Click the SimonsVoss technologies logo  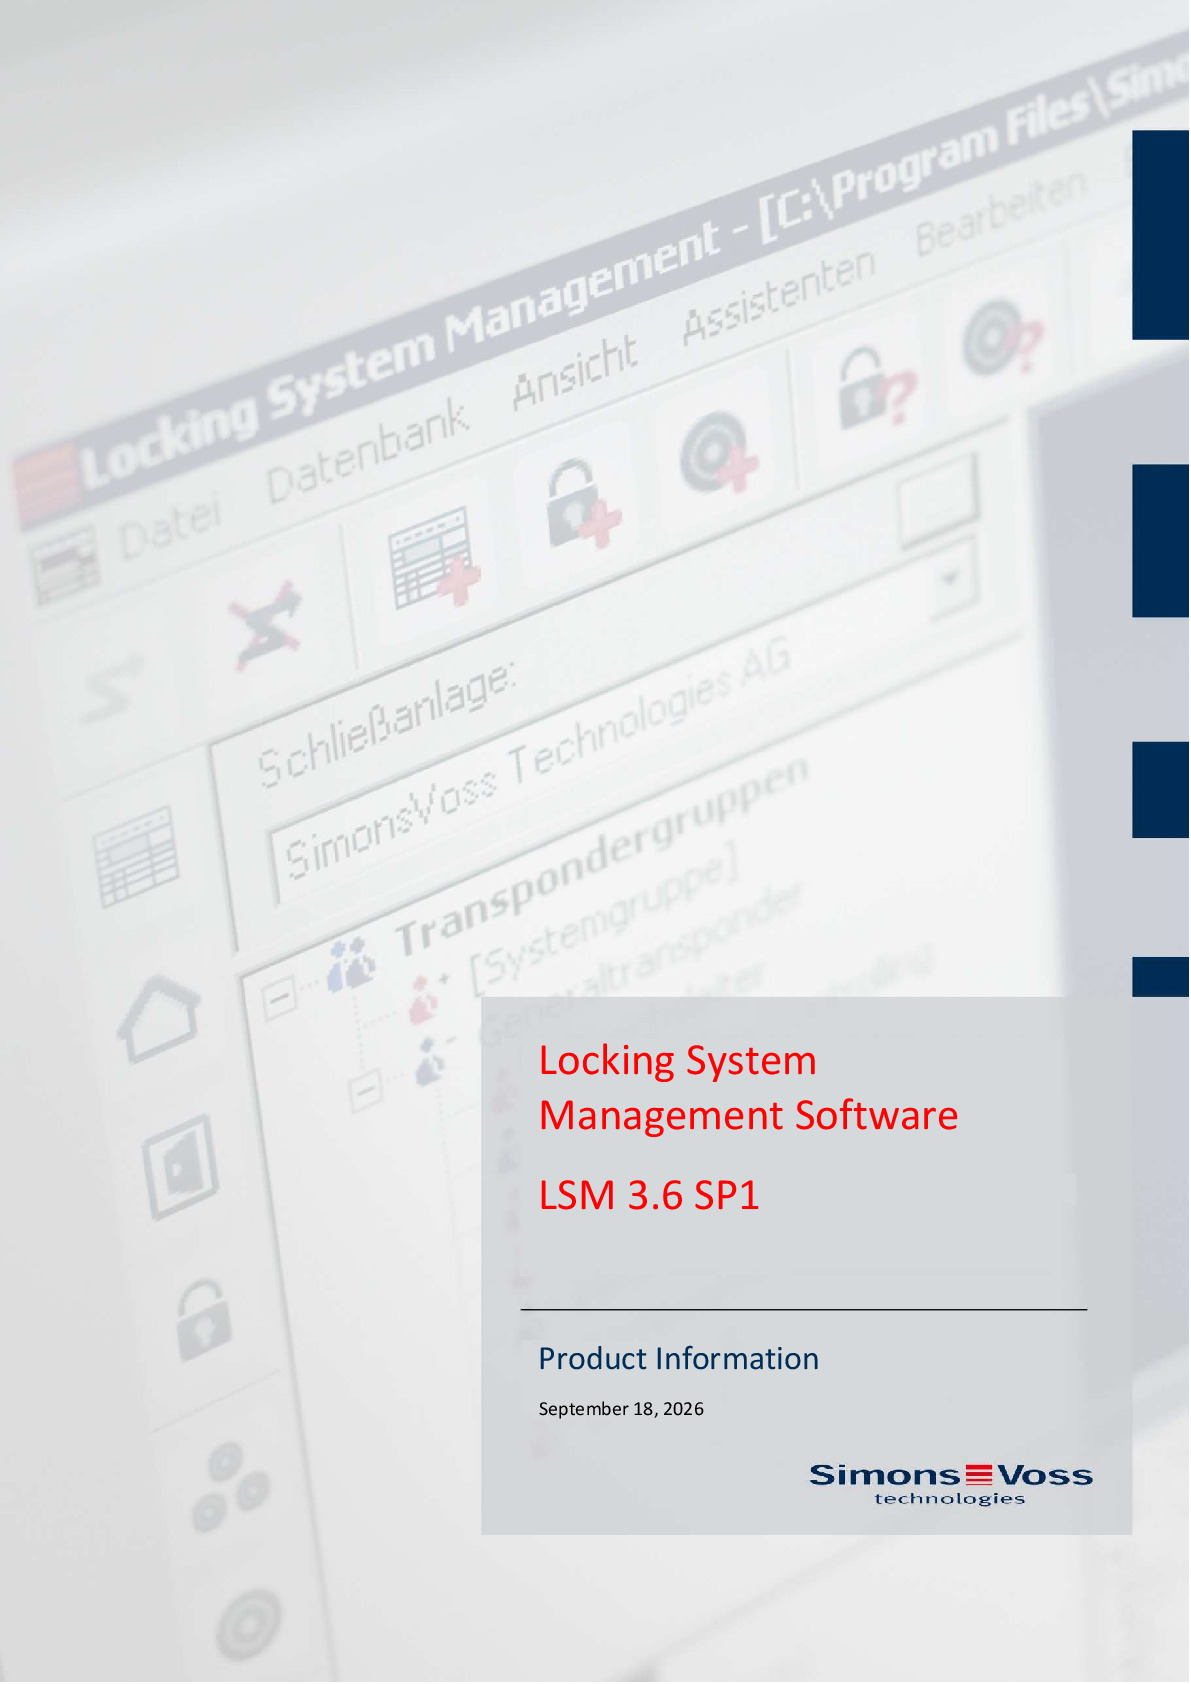951,1484
